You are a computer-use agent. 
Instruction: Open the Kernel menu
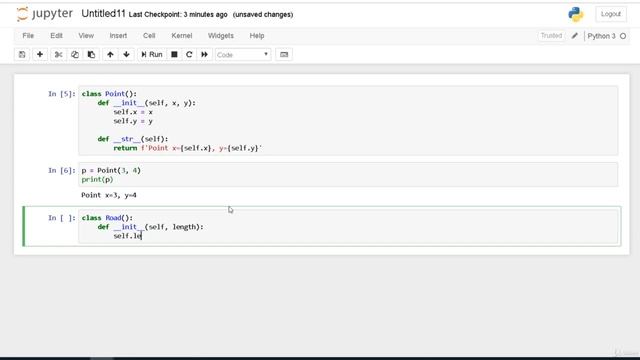click(x=182, y=36)
